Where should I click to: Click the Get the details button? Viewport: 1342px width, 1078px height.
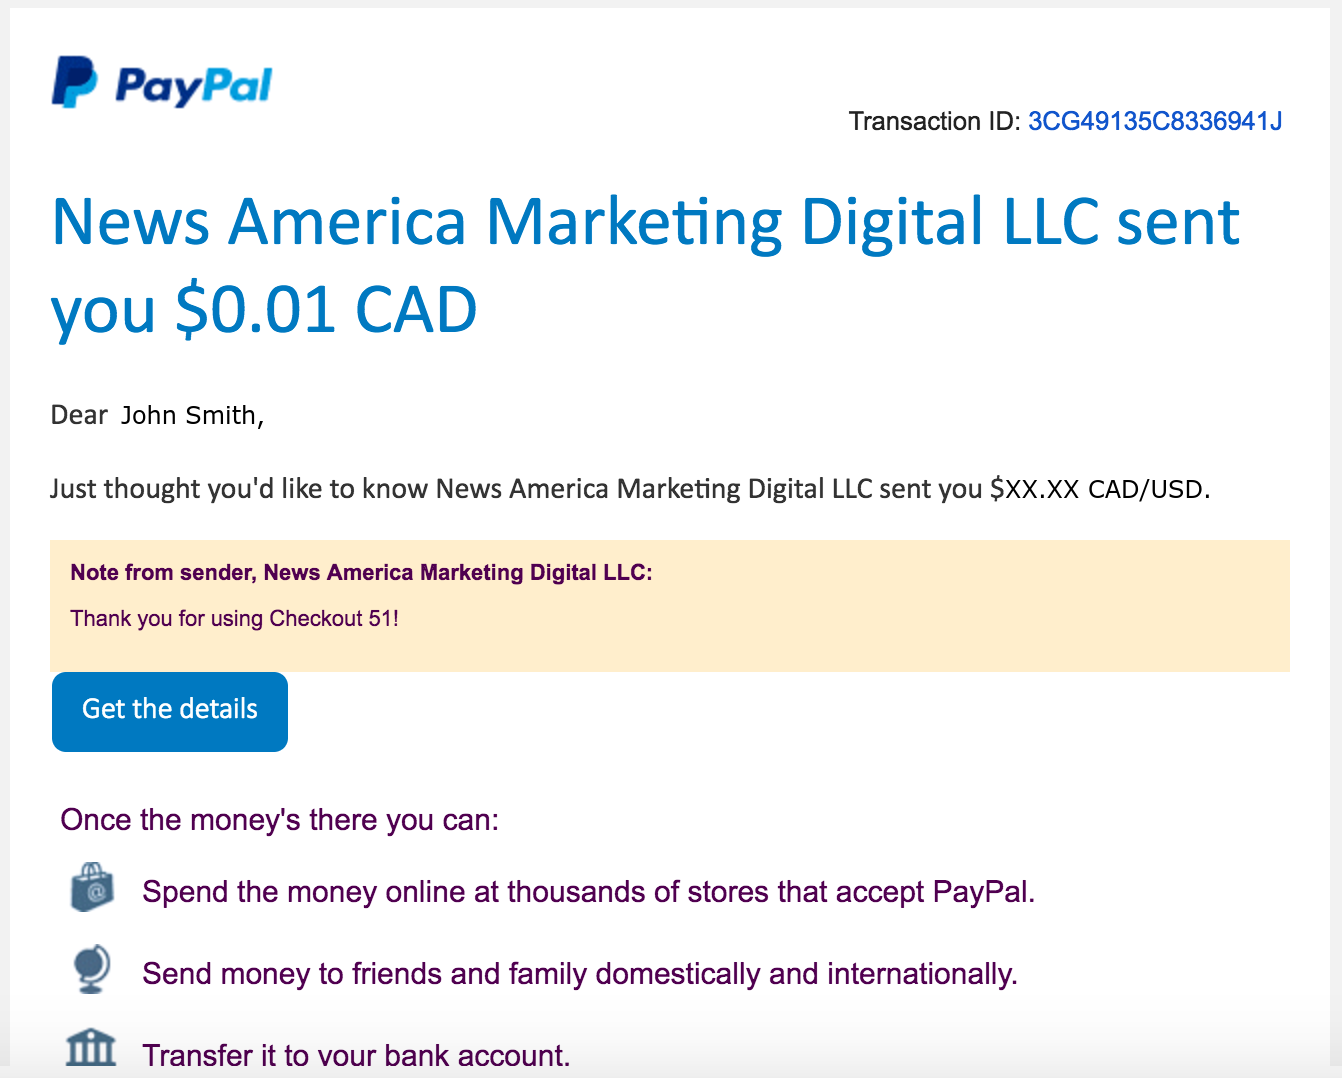(170, 711)
